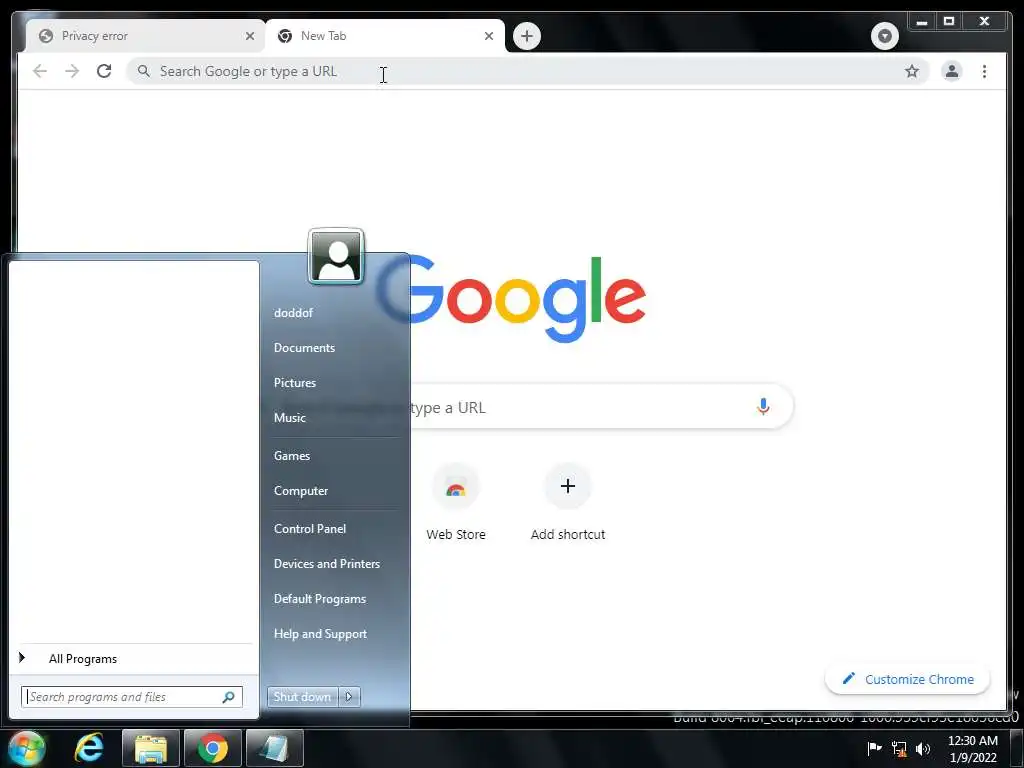Click Search programs and files field
The width and height of the screenshot is (1024, 768).
tap(132, 697)
